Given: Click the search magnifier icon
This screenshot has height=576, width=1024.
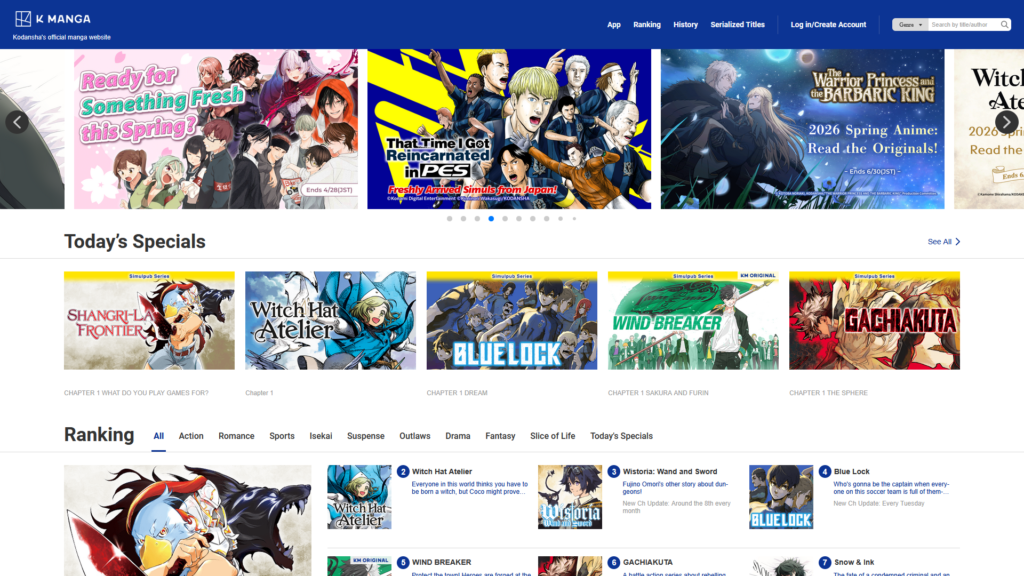Looking at the screenshot, I should [x=1004, y=24].
